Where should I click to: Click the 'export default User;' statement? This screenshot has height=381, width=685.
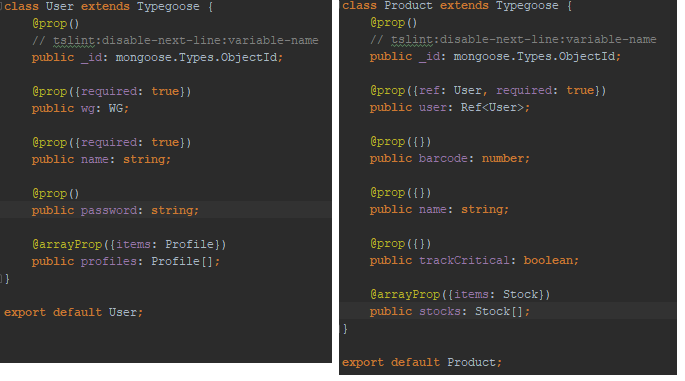click(73, 312)
